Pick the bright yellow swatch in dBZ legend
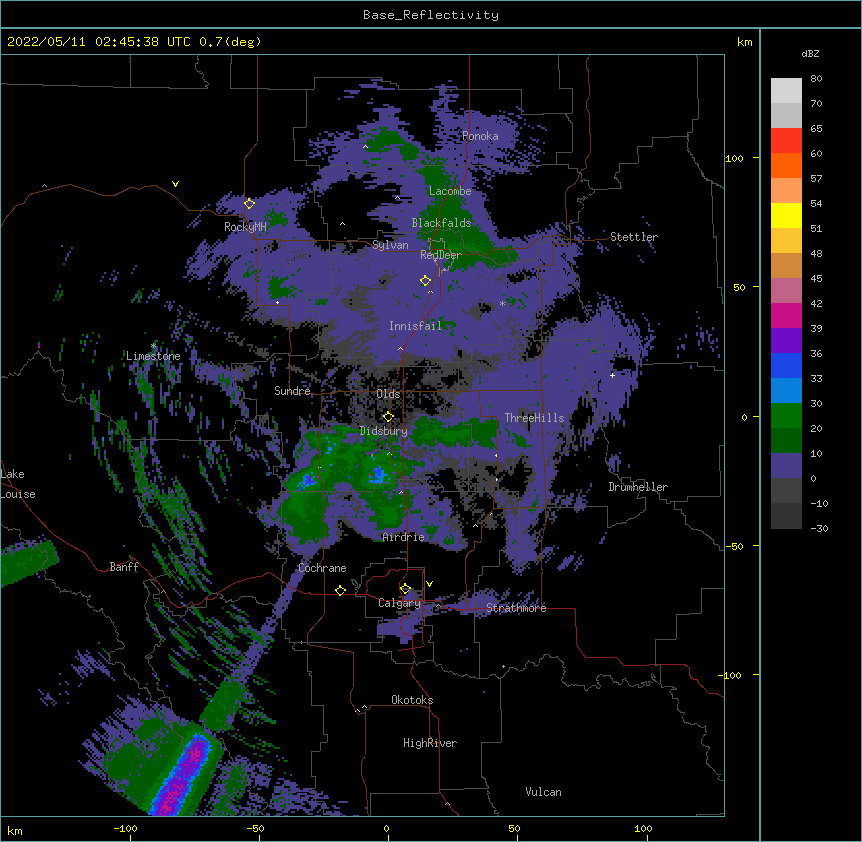The width and height of the screenshot is (862, 842). 786,215
